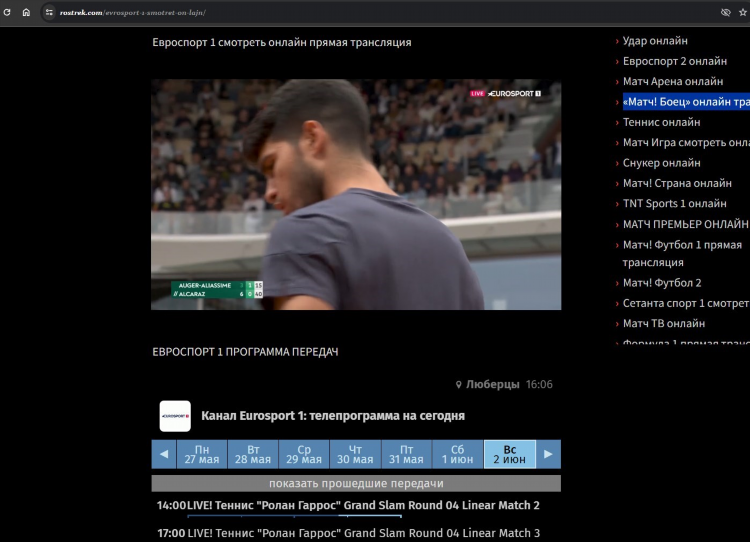Click the tracking protection eye icon
Image resolution: width=750 pixels, height=542 pixels.
(x=725, y=12)
